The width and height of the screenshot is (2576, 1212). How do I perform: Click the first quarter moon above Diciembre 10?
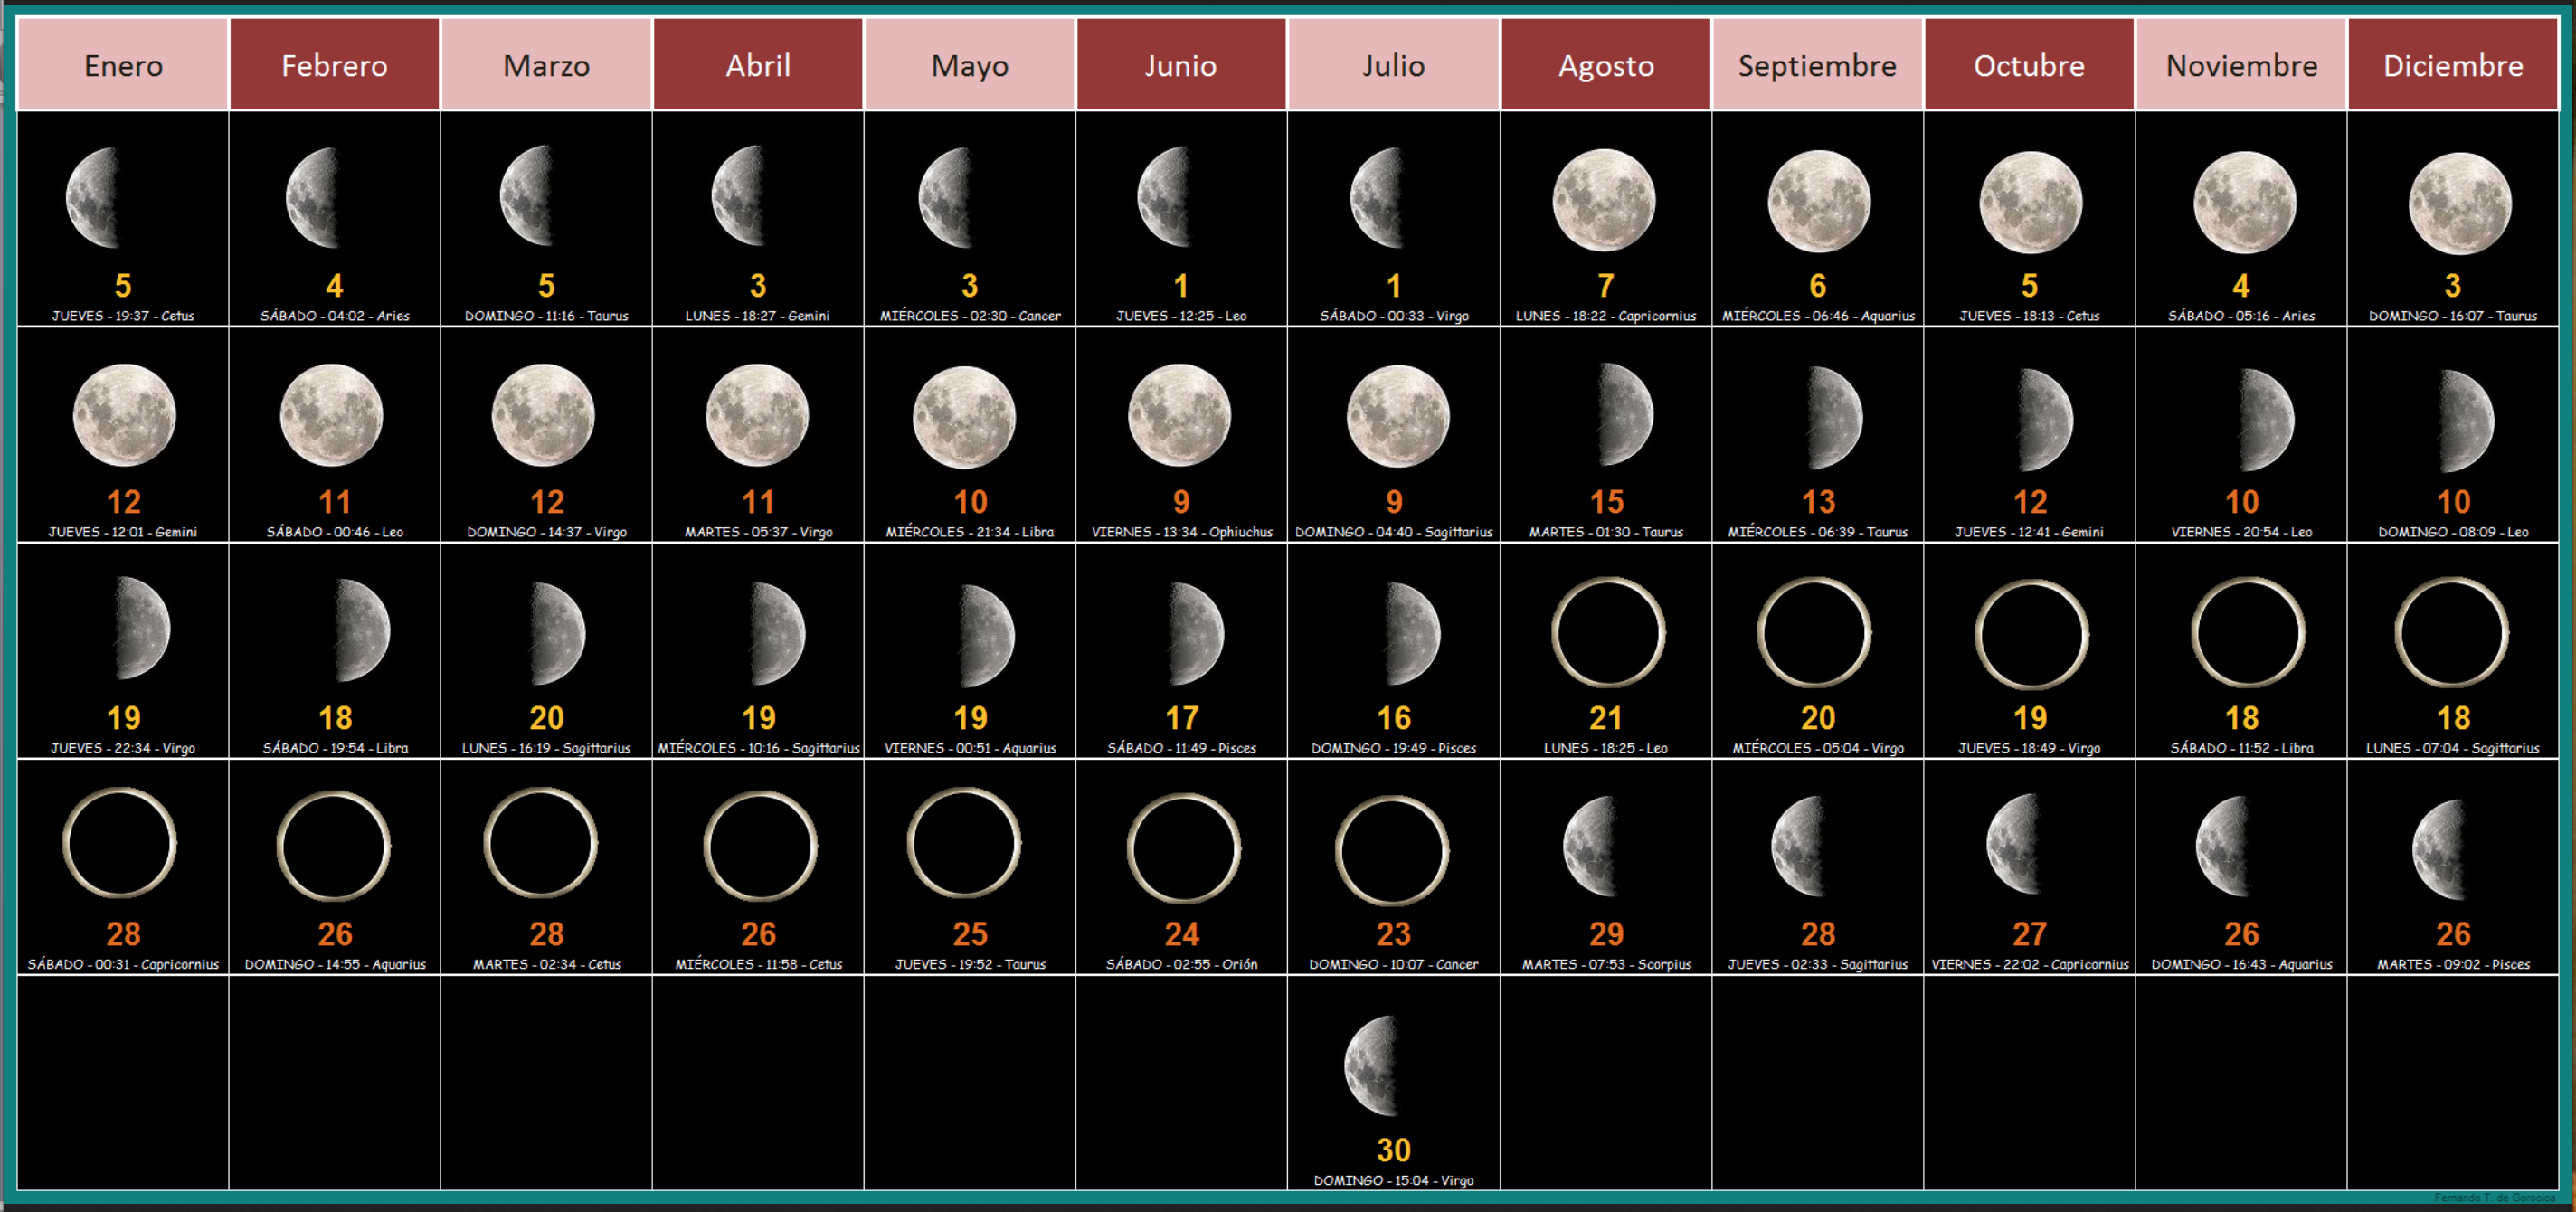coord(2467,421)
